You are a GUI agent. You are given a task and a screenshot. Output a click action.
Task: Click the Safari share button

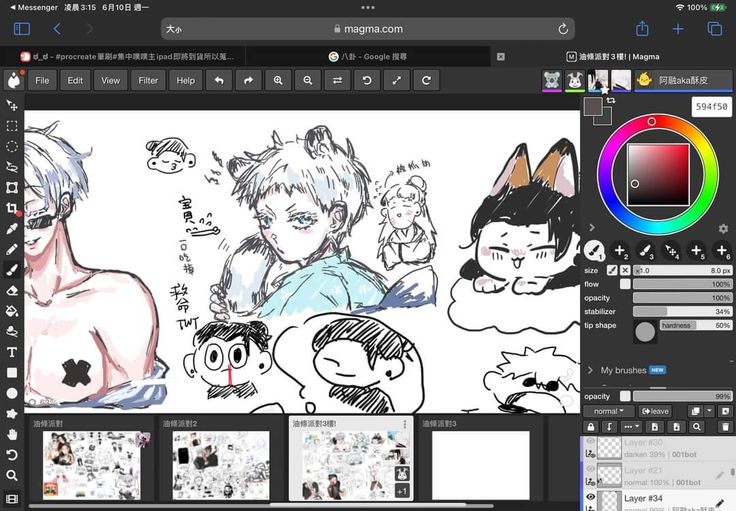pos(642,29)
